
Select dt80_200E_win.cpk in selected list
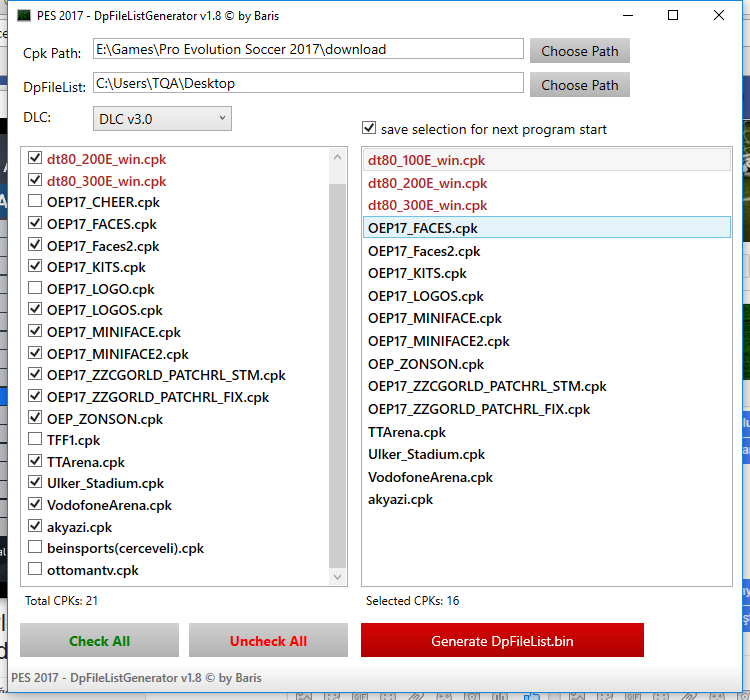tap(547, 183)
